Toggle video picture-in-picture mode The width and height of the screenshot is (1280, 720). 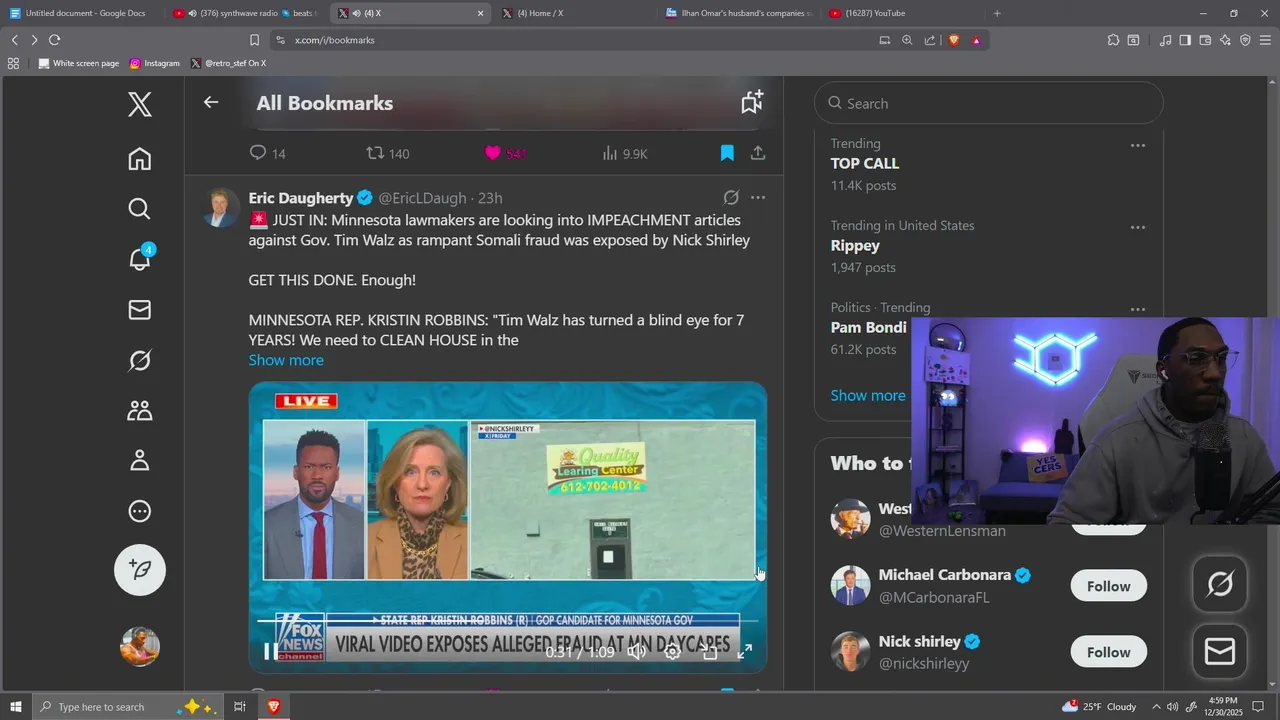709,652
